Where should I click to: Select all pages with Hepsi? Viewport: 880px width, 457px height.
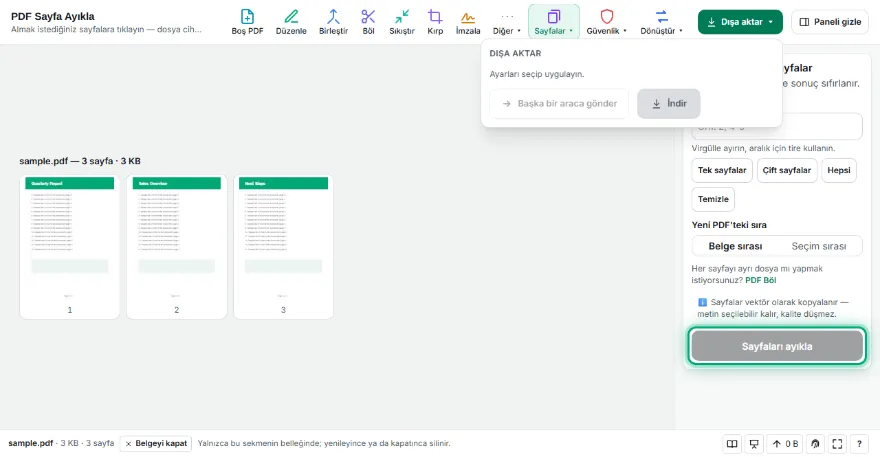coord(838,170)
